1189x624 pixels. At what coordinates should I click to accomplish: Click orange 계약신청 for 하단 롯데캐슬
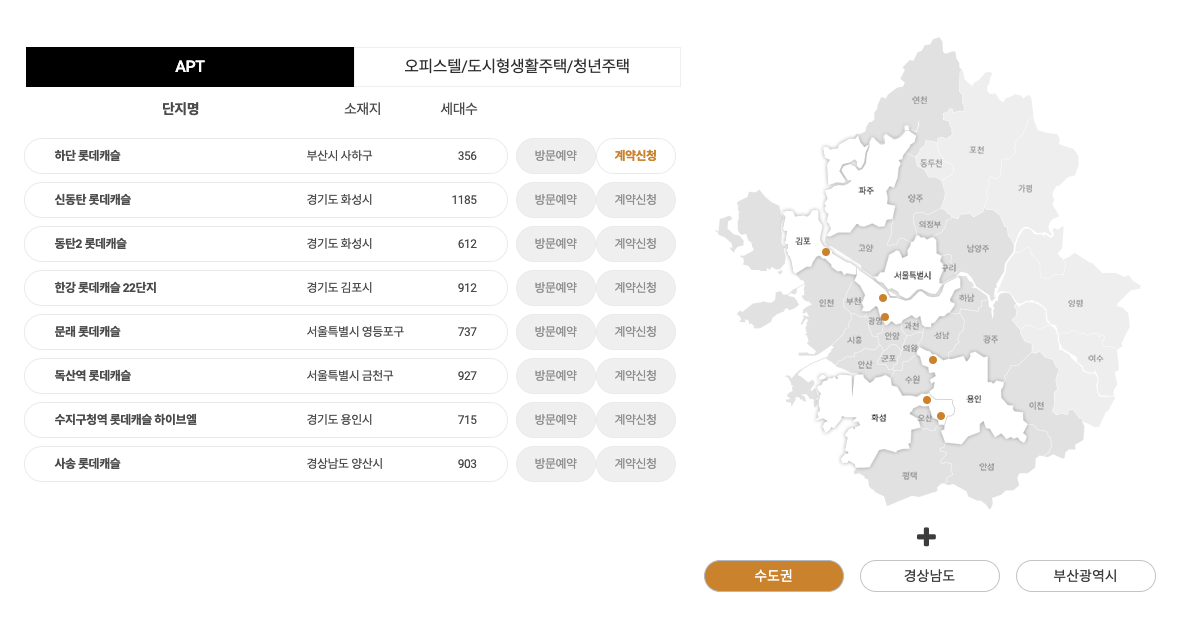click(635, 155)
